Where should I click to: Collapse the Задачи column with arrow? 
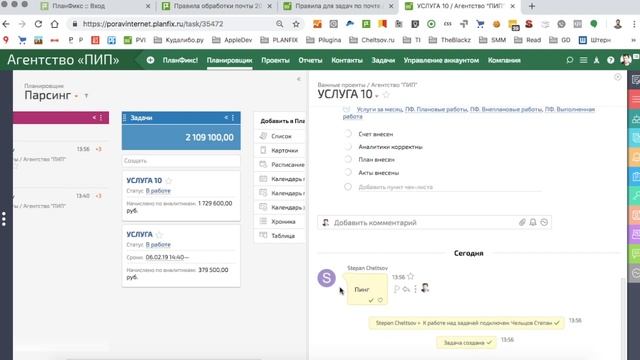point(226,118)
